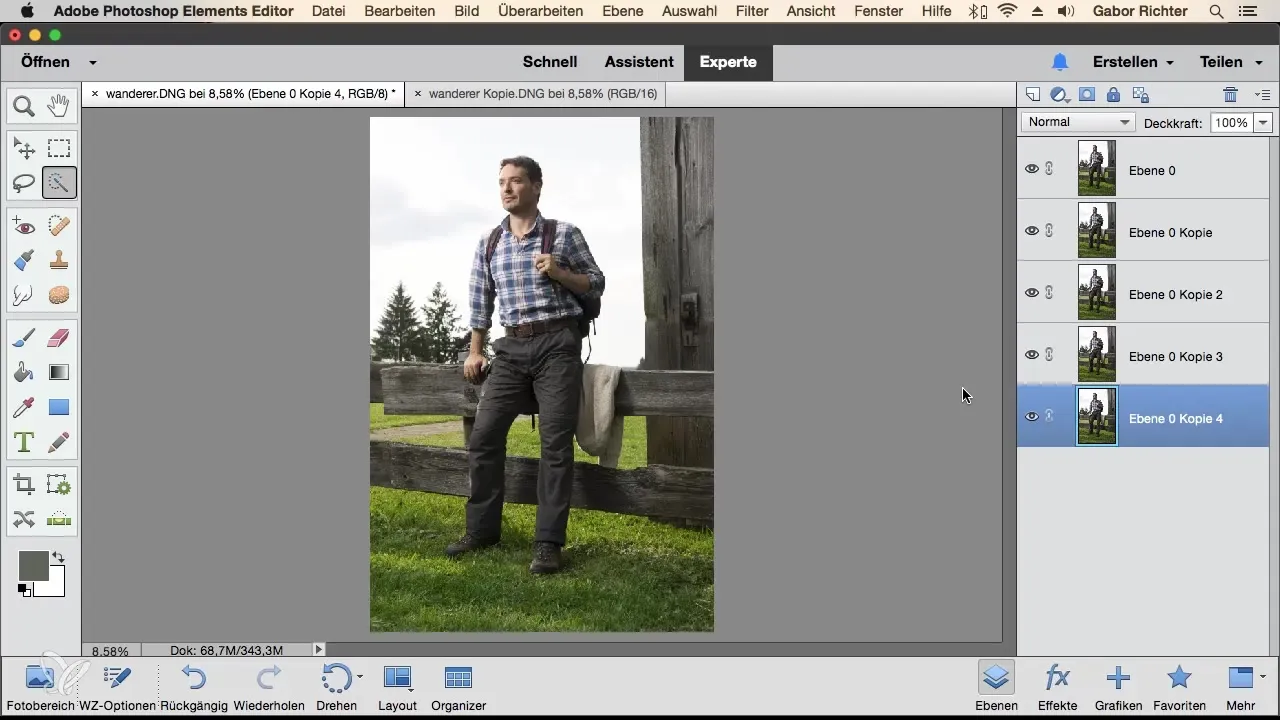Open the Fotobereich photo bin

[40, 688]
